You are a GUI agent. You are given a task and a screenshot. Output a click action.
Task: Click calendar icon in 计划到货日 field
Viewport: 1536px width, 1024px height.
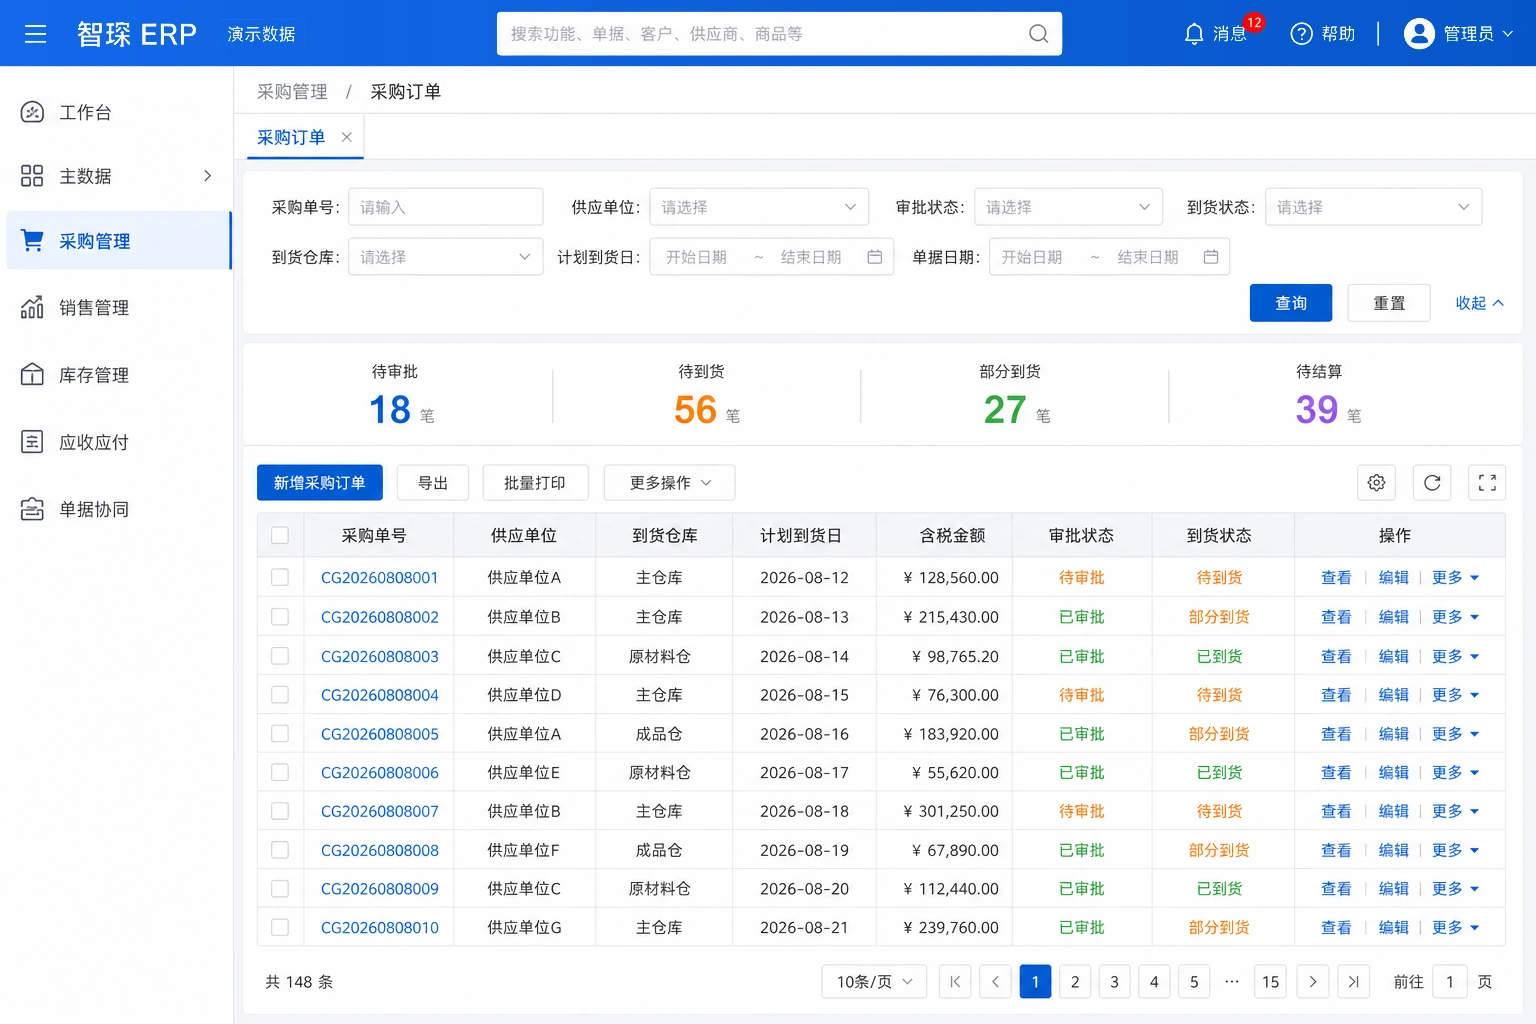click(x=875, y=257)
